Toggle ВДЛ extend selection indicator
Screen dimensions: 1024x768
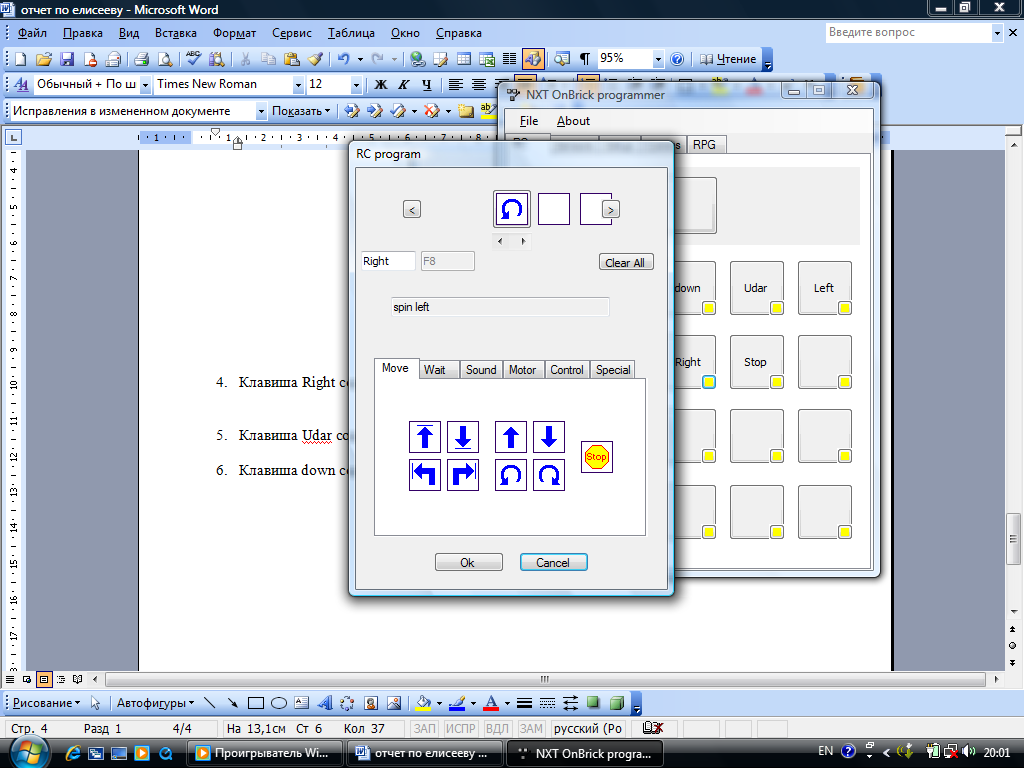pos(497,728)
